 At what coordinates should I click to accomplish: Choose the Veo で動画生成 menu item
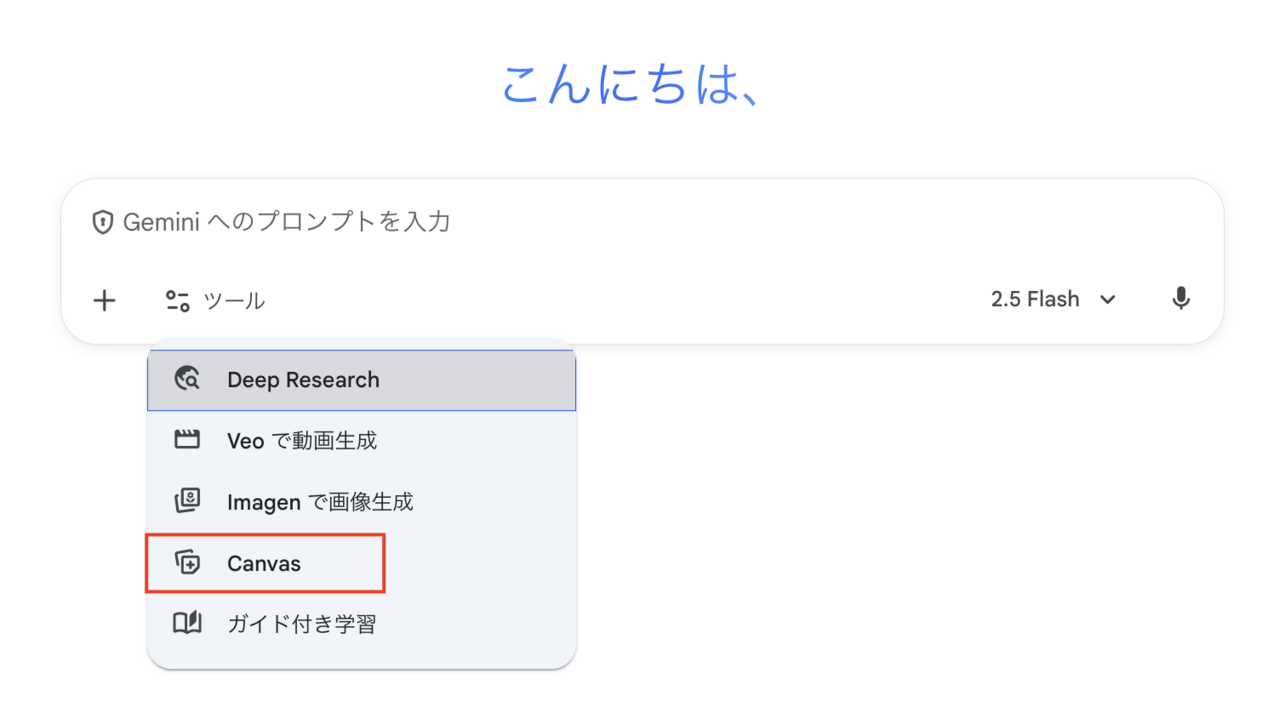(x=302, y=440)
